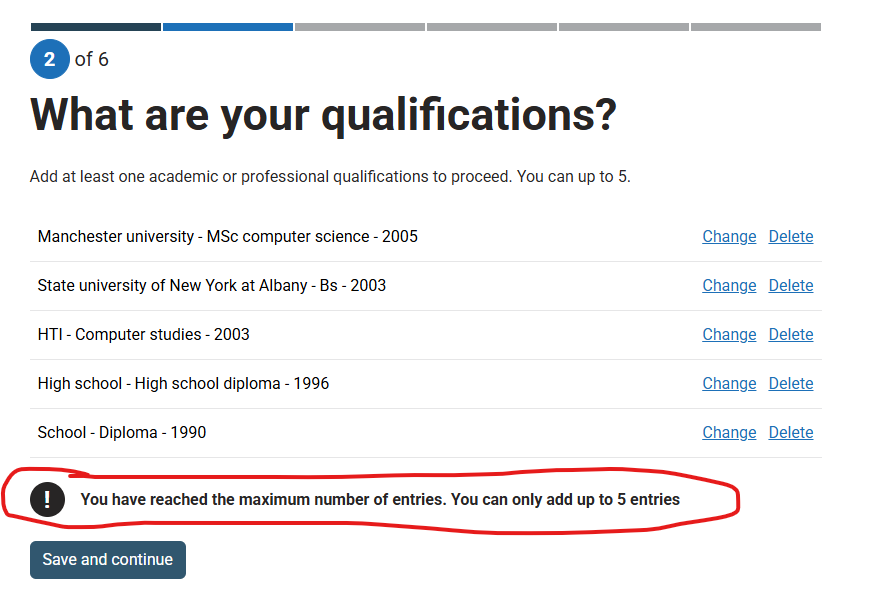Viewport: 890px width, 602px height.
Task: Select the second blue progress segment
Action: 228,27
